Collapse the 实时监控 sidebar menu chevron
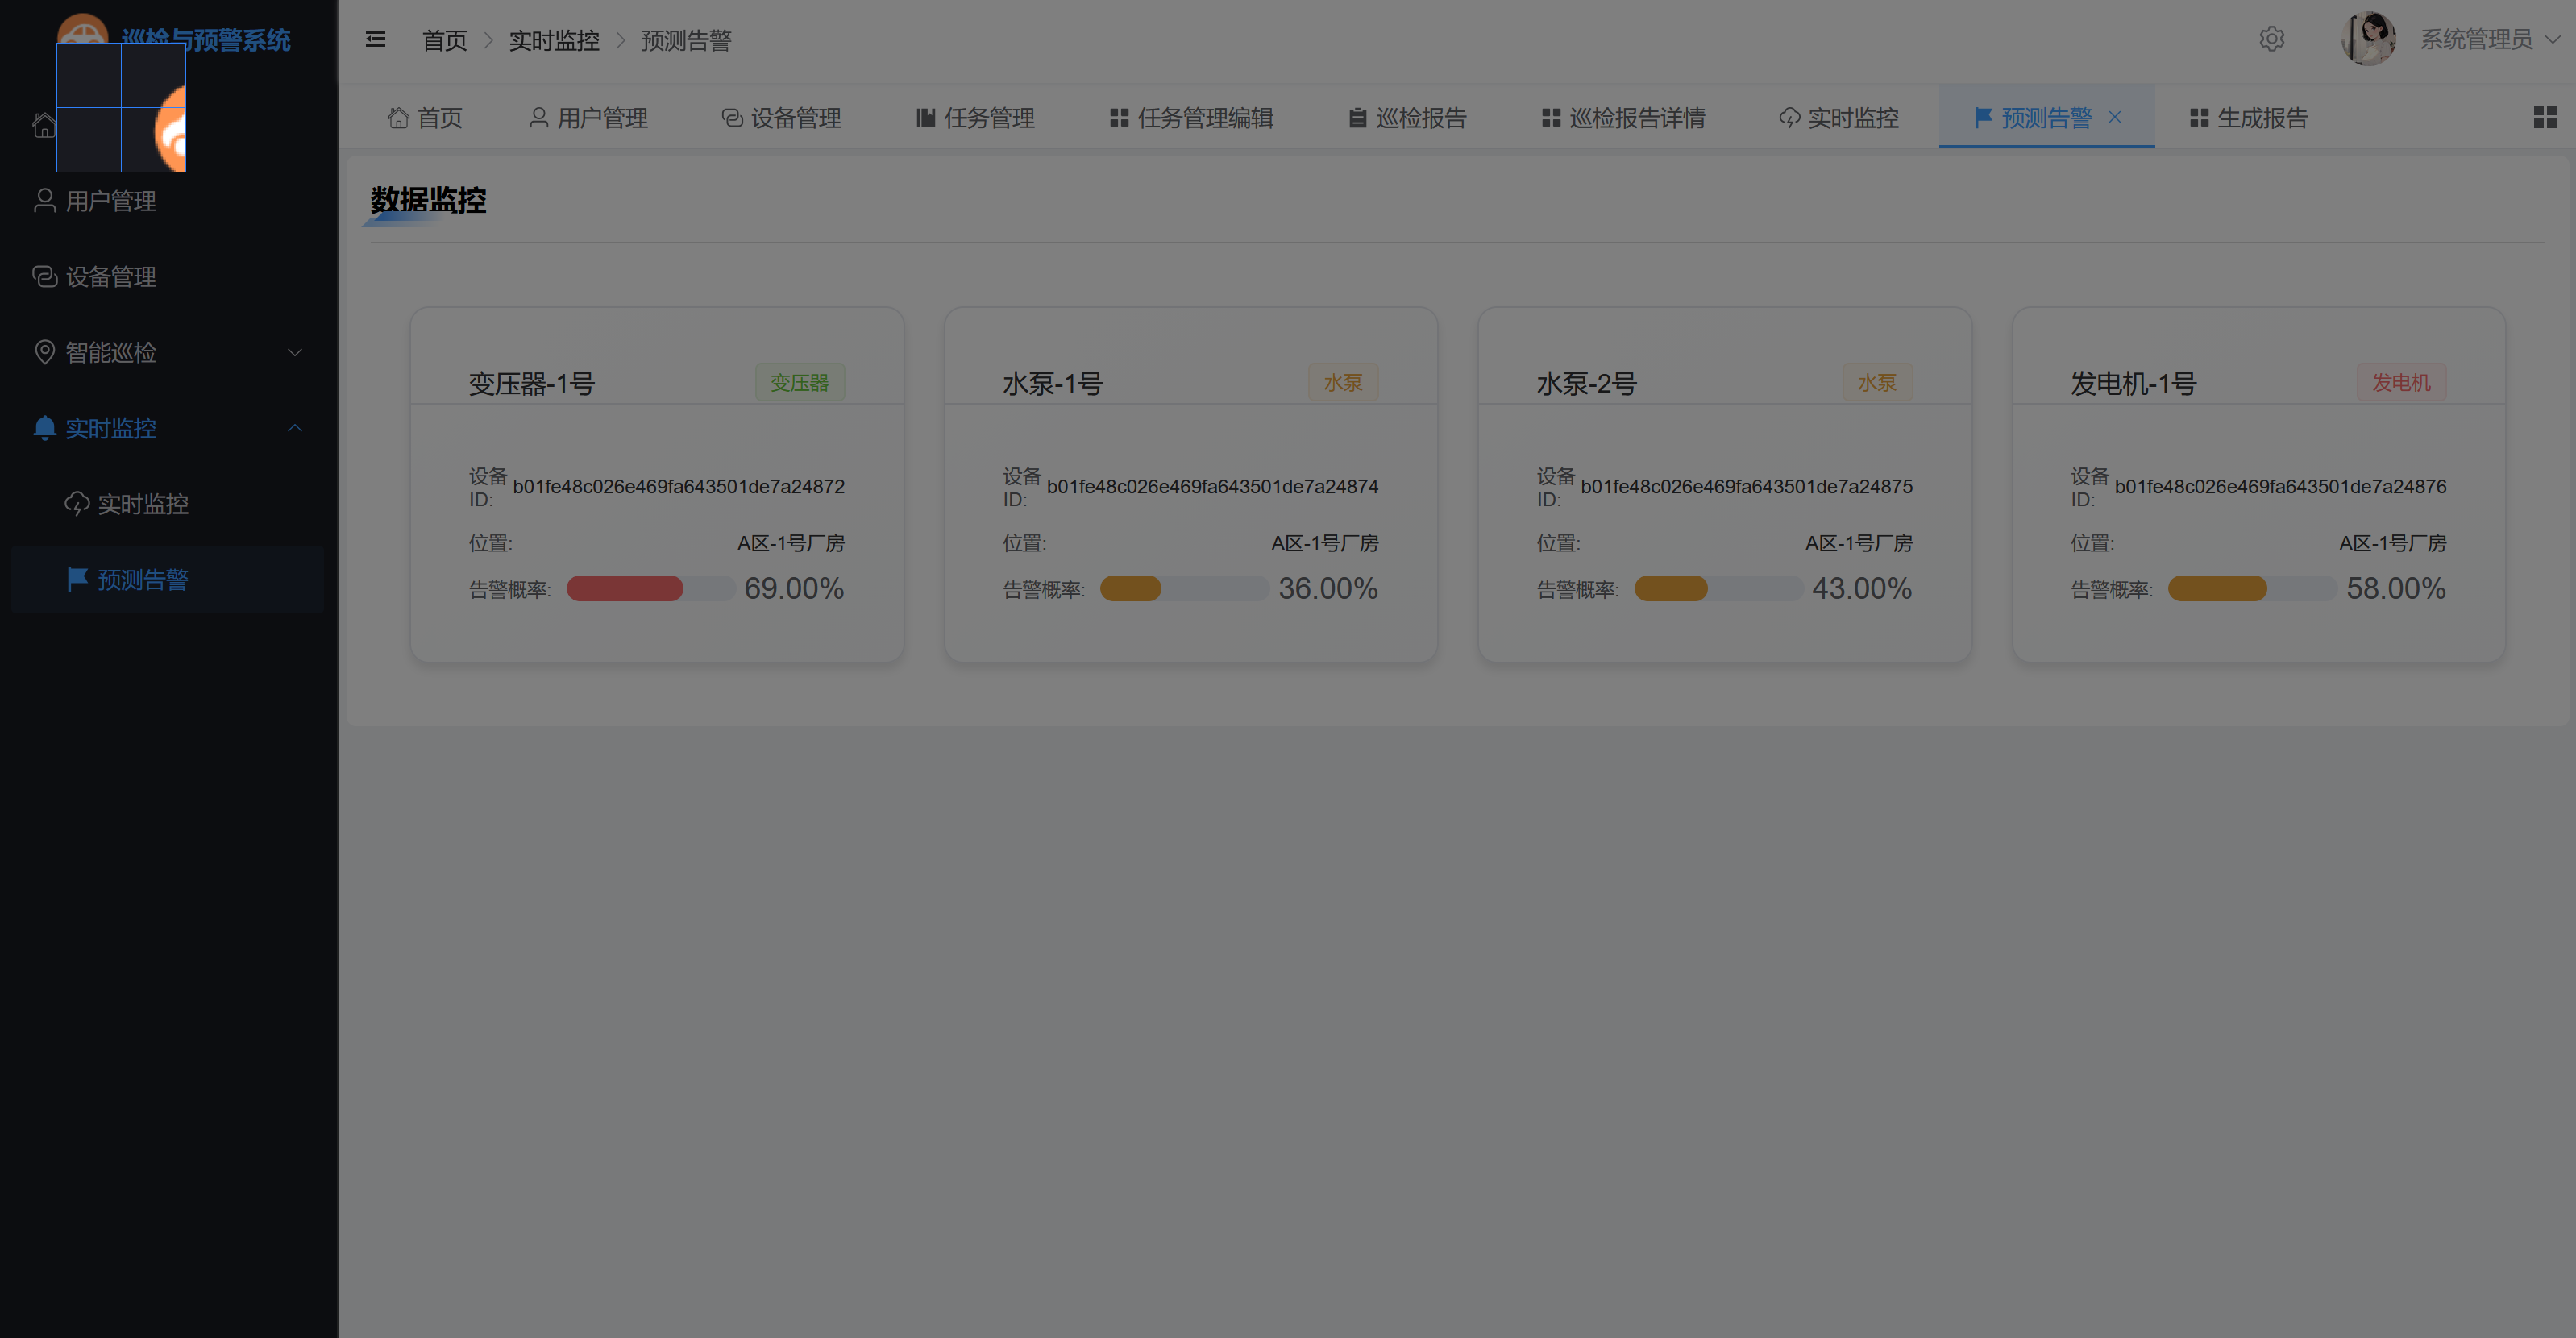This screenshot has height=1338, width=2576. (x=295, y=428)
